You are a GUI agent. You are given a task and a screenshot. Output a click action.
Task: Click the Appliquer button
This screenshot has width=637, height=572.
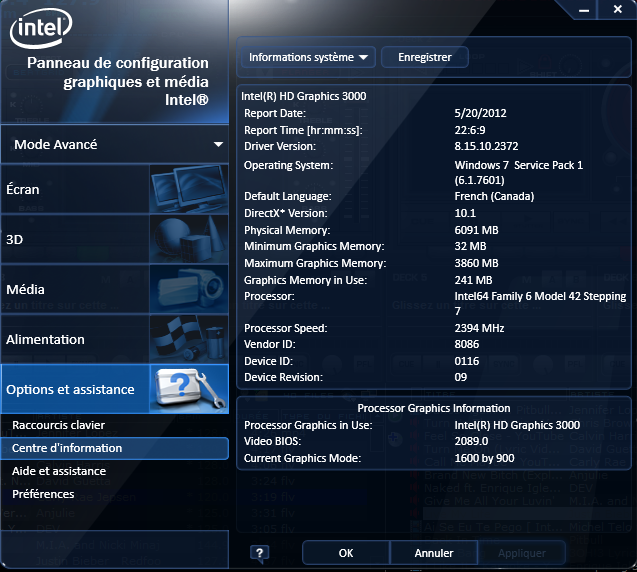click(522, 553)
